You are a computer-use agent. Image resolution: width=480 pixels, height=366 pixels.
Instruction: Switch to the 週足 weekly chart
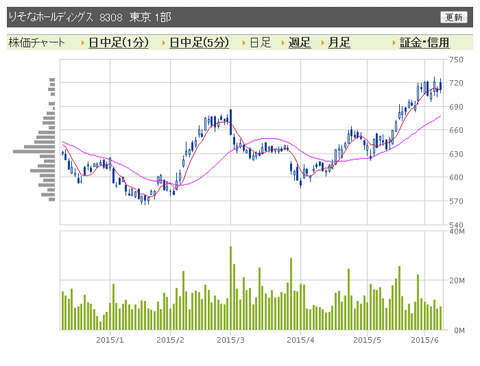tap(299, 43)
